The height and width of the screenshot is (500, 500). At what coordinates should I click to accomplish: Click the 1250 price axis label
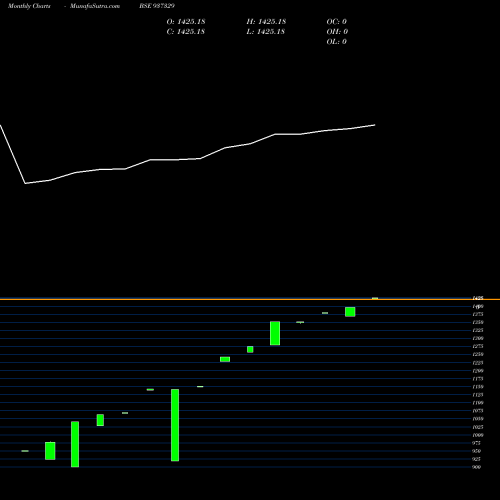(x=478, y=354)
